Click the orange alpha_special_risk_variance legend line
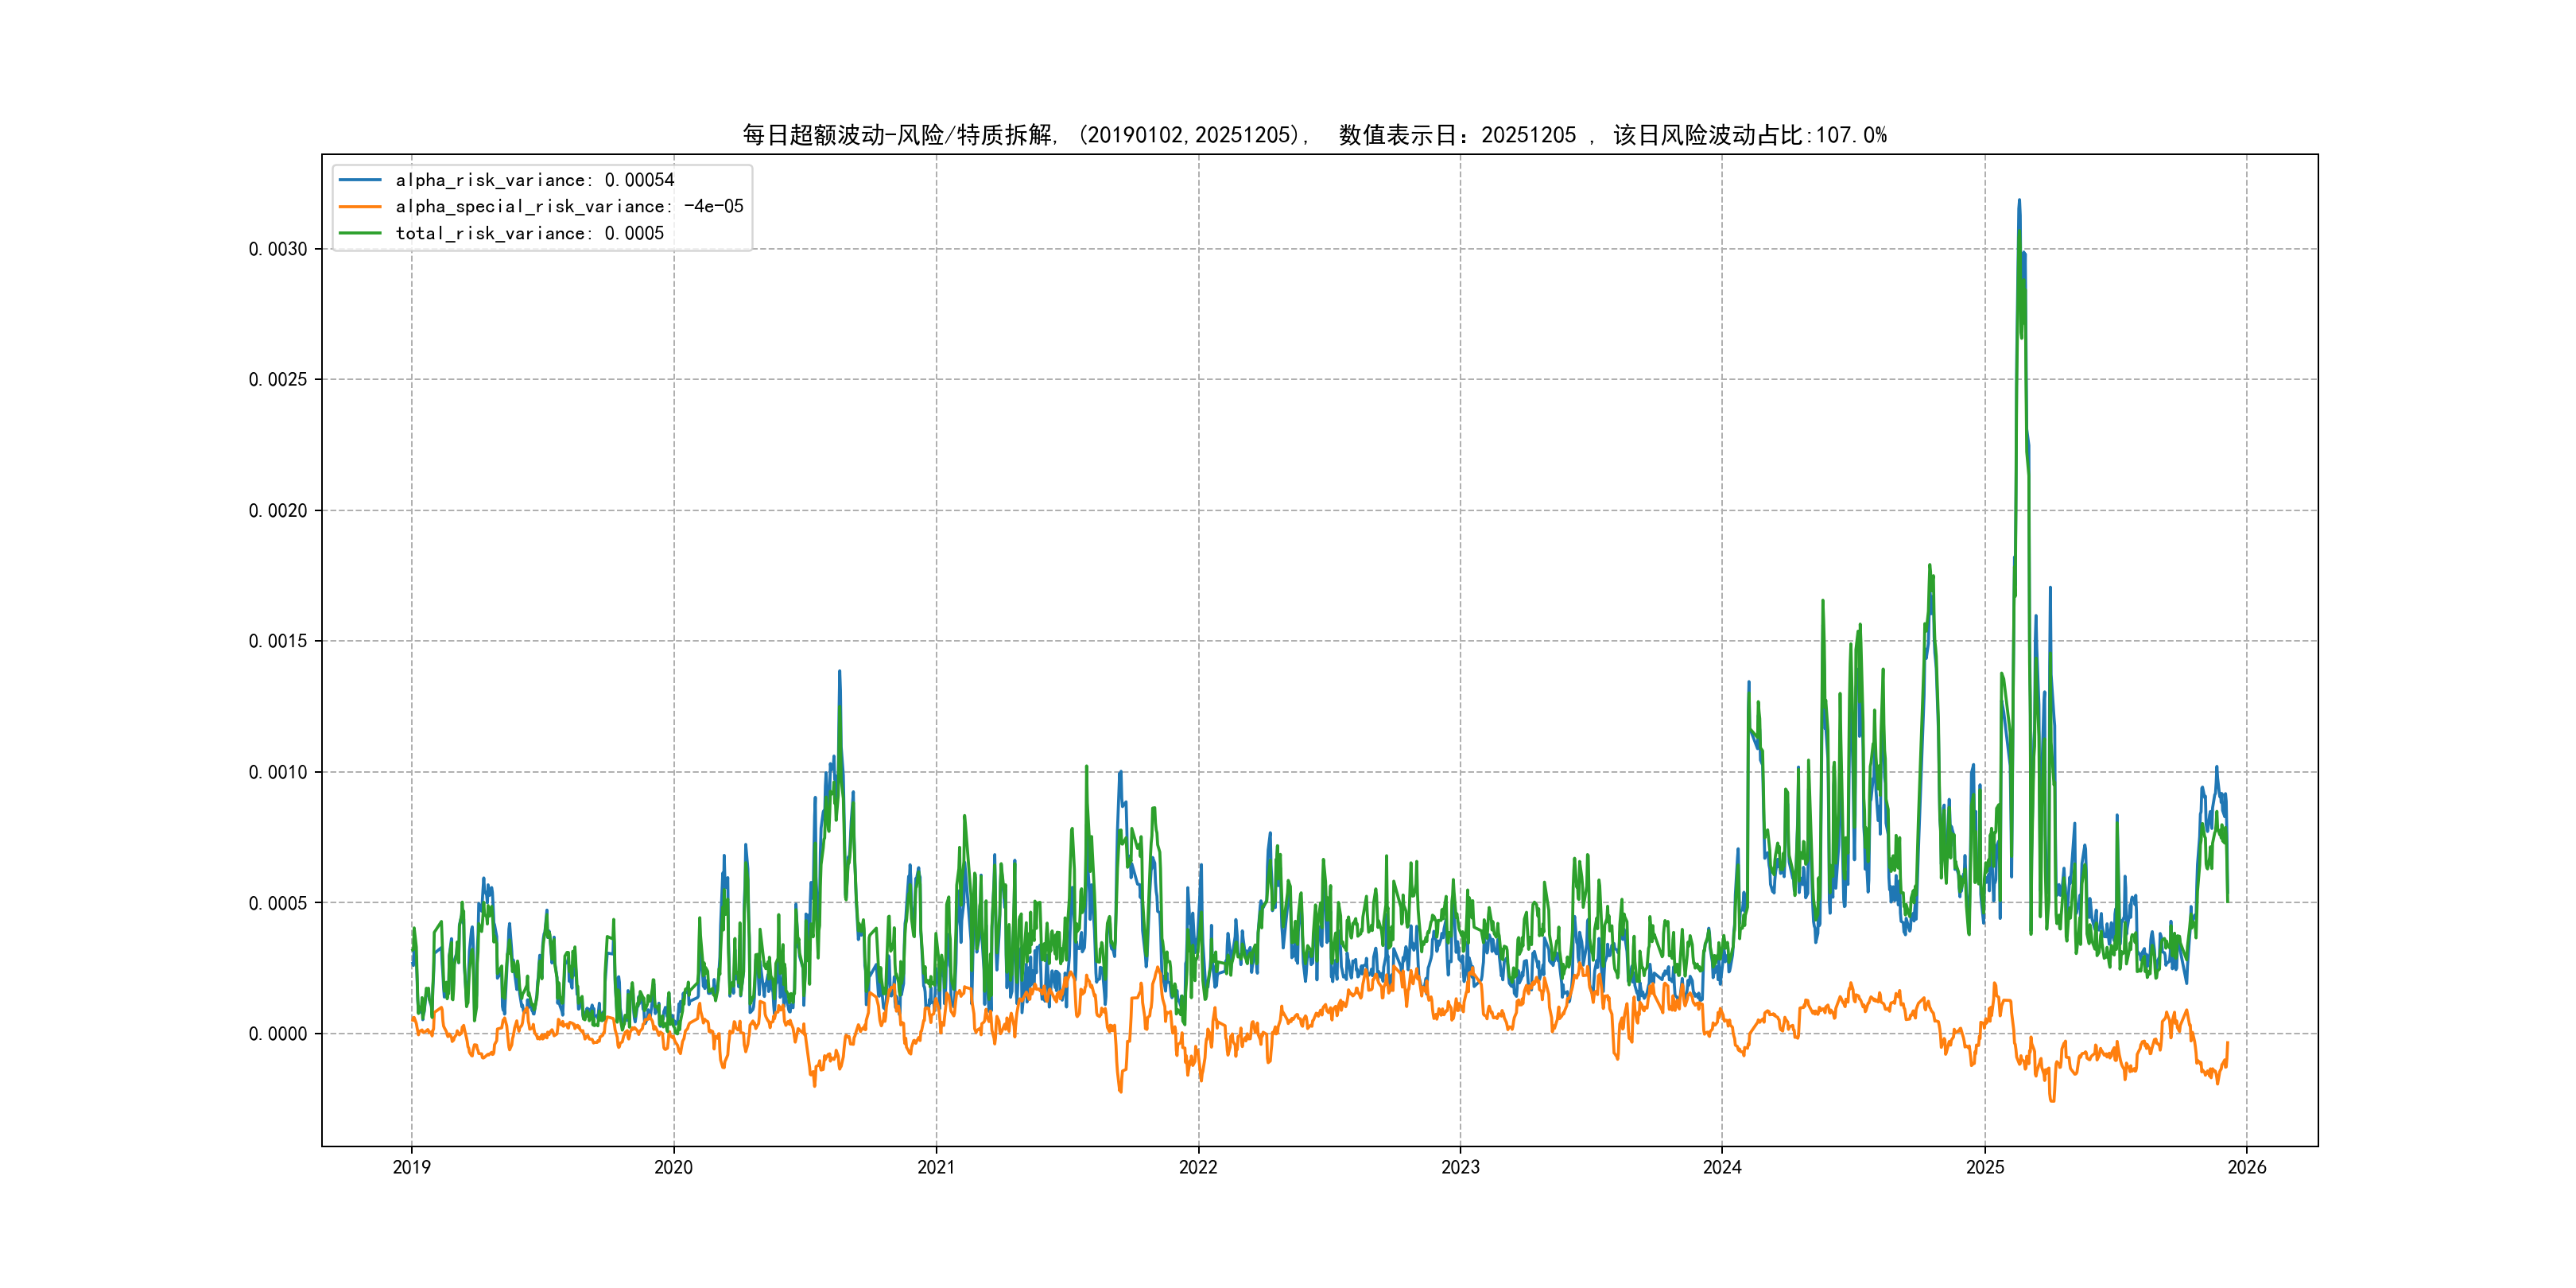 click(360, 207)
